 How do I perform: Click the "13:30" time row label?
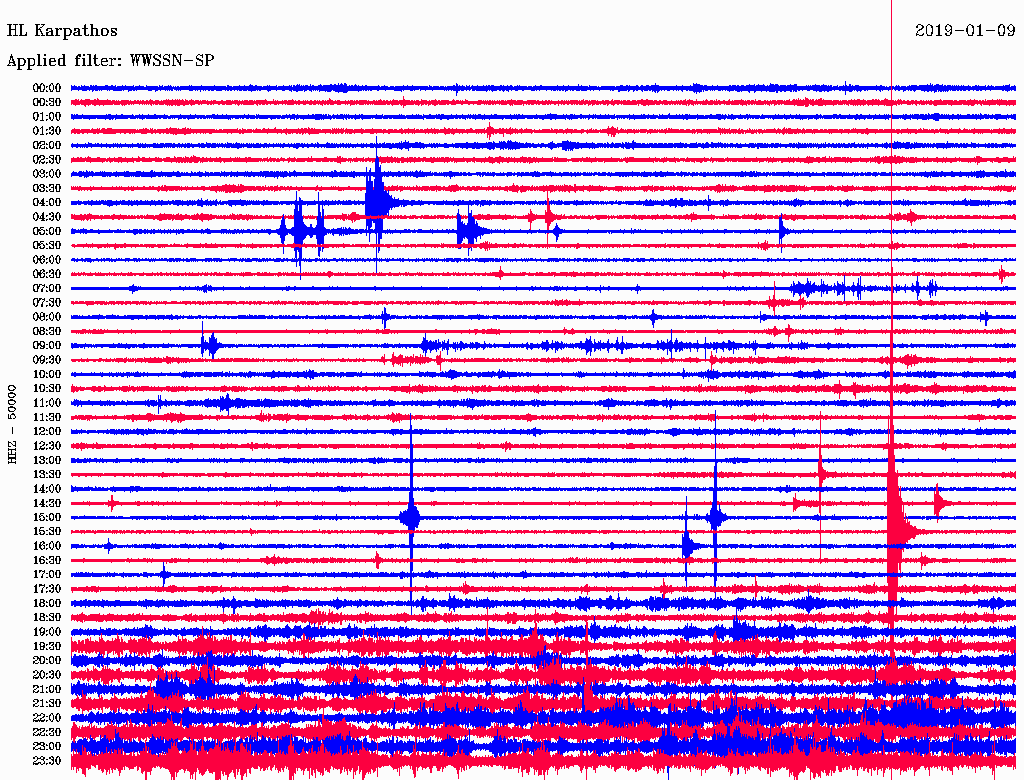(47, 474)
